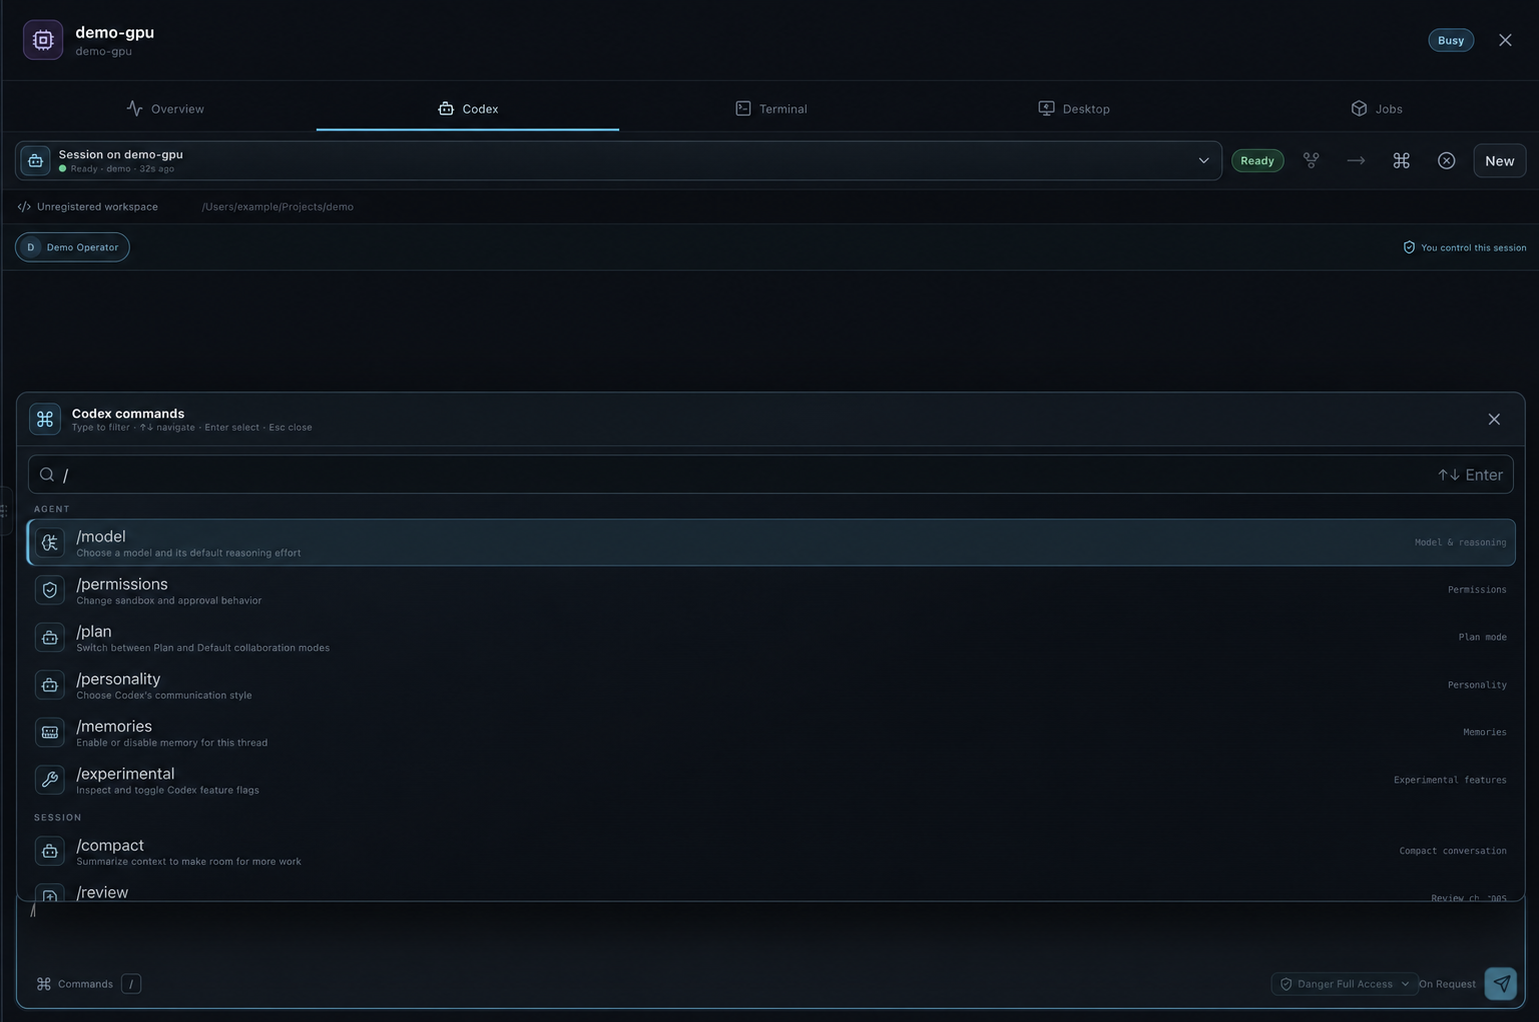
Task: Click the send message paper-plane button
Action: pos(1501,984)
